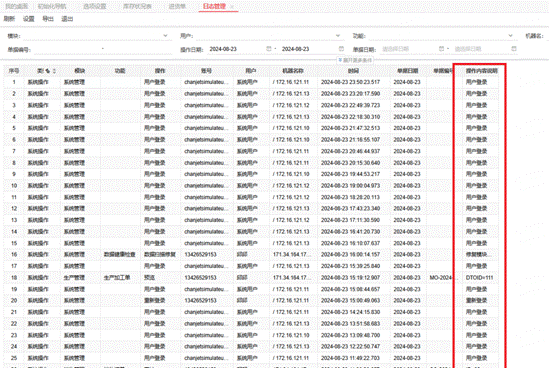Screen dimensions: 549x368
Task: Open calendar for 操作日期 start date
Action: (269, 49)
